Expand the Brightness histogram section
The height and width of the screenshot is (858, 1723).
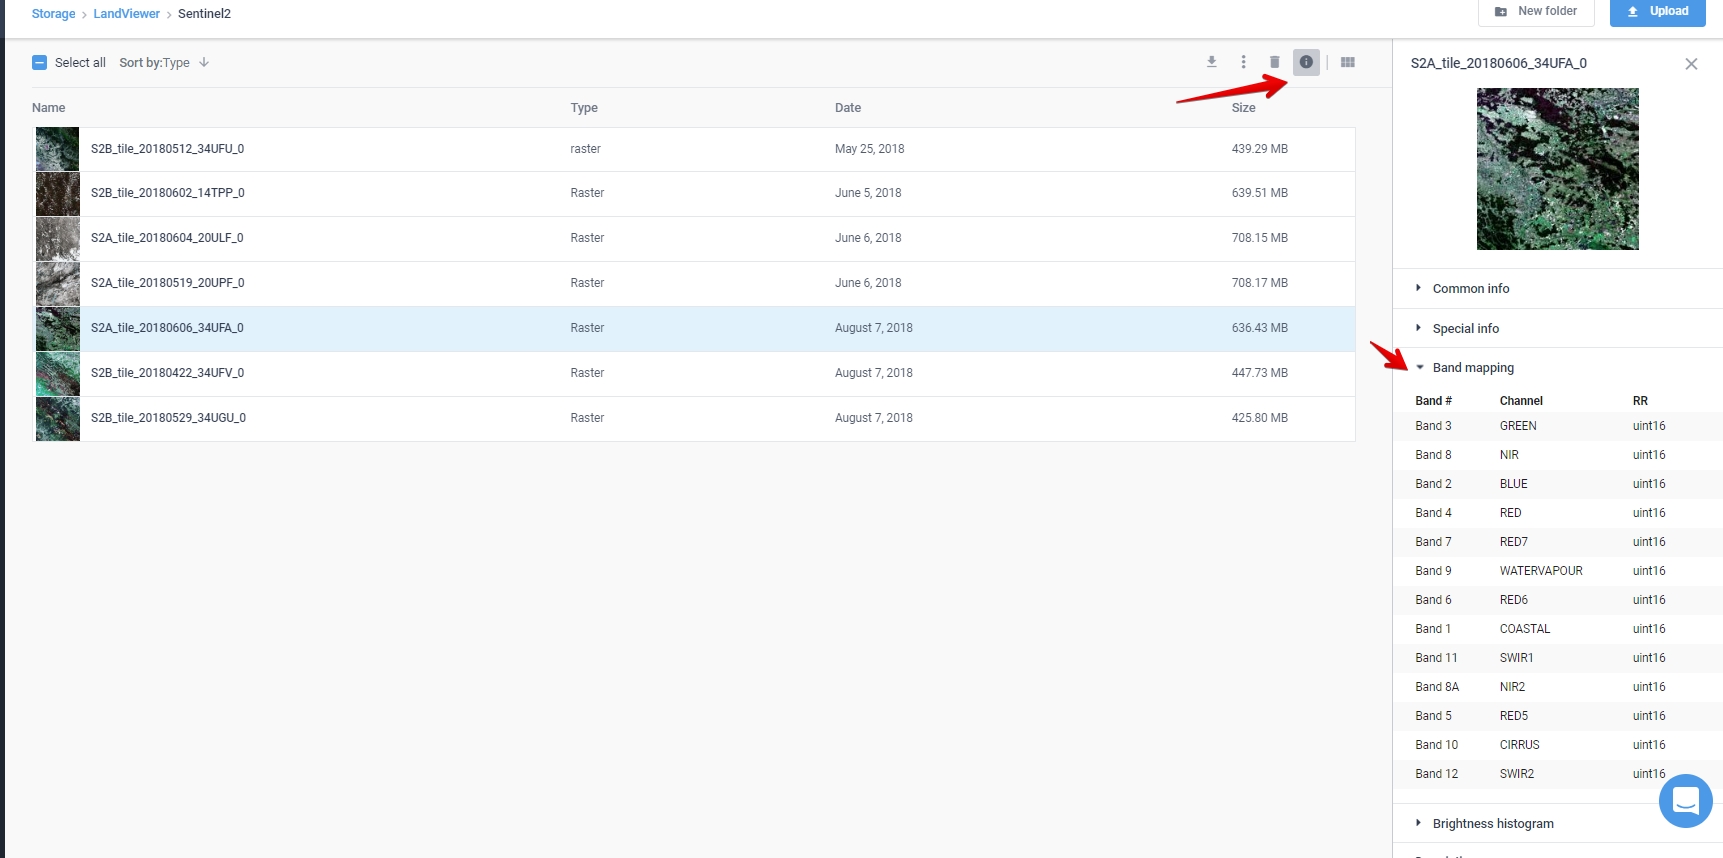click(x=1492, y=824)
